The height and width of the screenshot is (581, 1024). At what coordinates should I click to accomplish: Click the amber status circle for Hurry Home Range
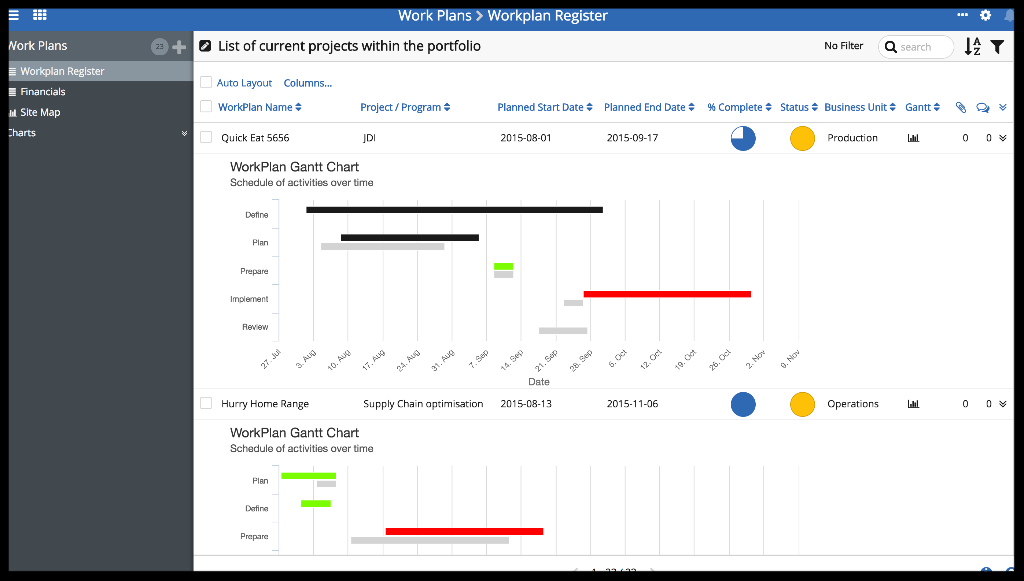[802, 404]
